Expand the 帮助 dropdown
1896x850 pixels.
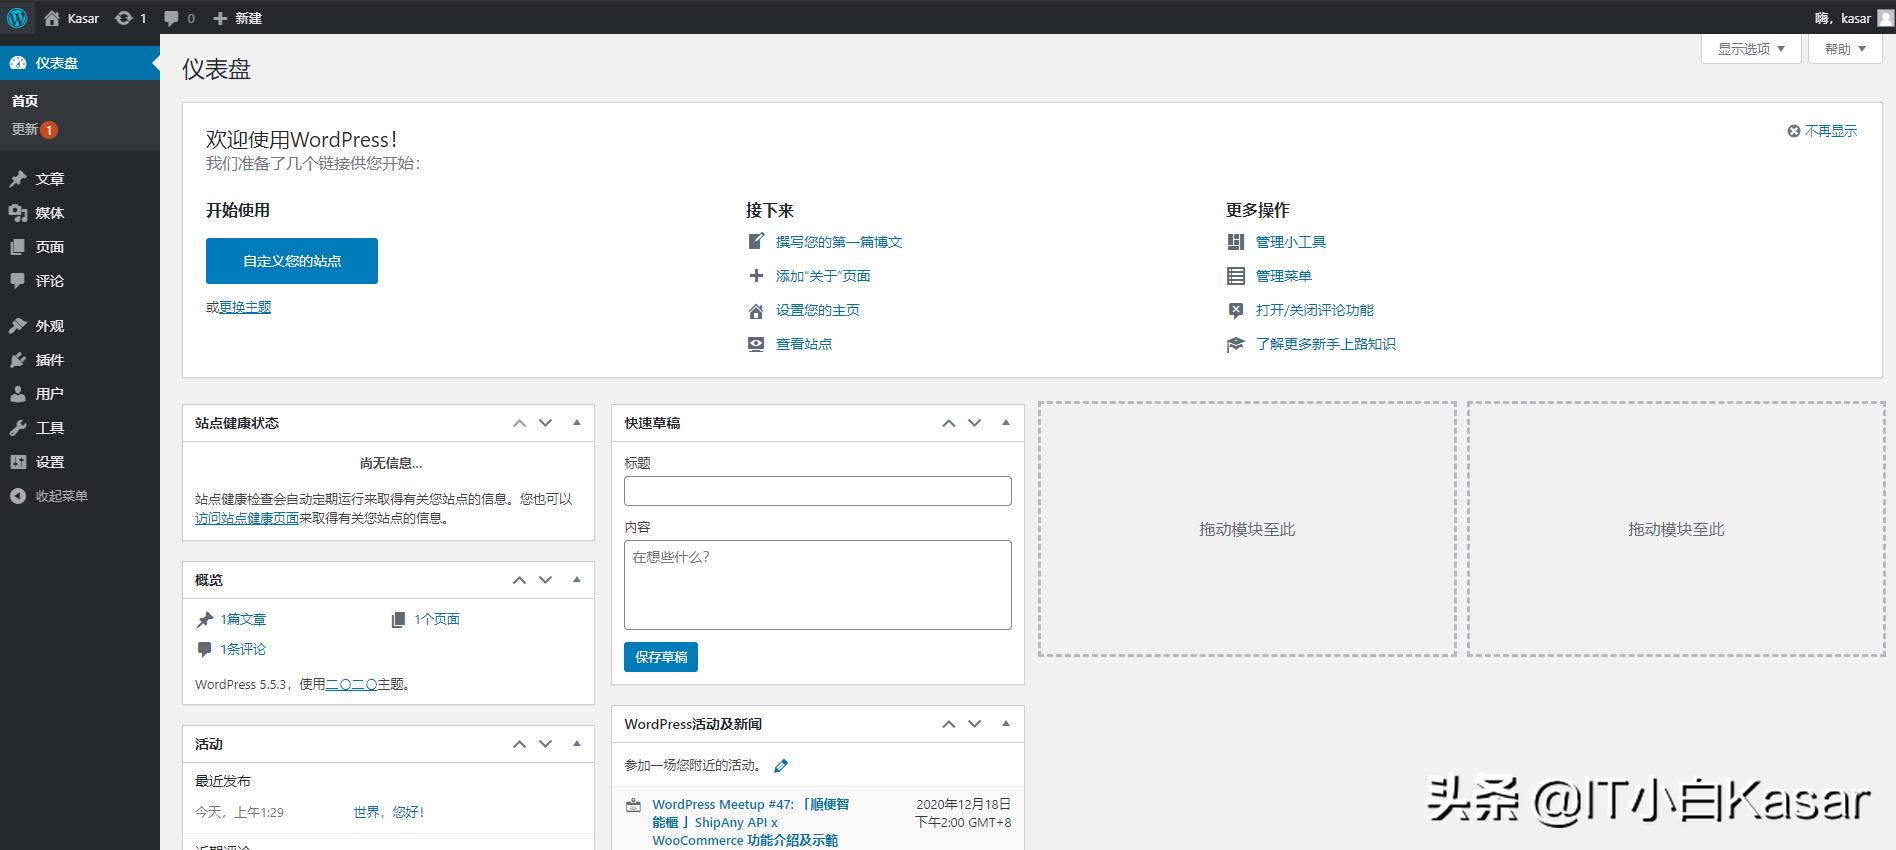click(1845, 48)
